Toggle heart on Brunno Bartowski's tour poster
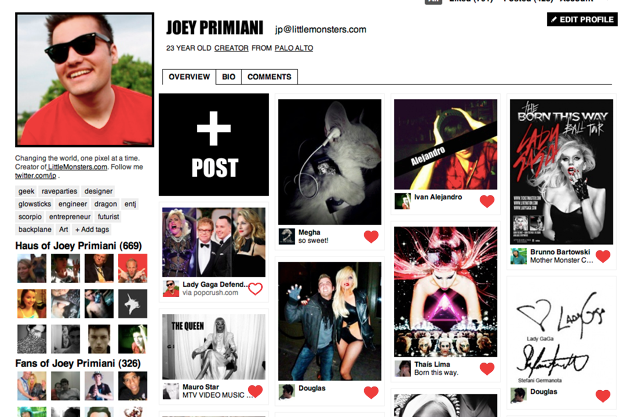Screen dimensions: 637x417 pos(603,256)
